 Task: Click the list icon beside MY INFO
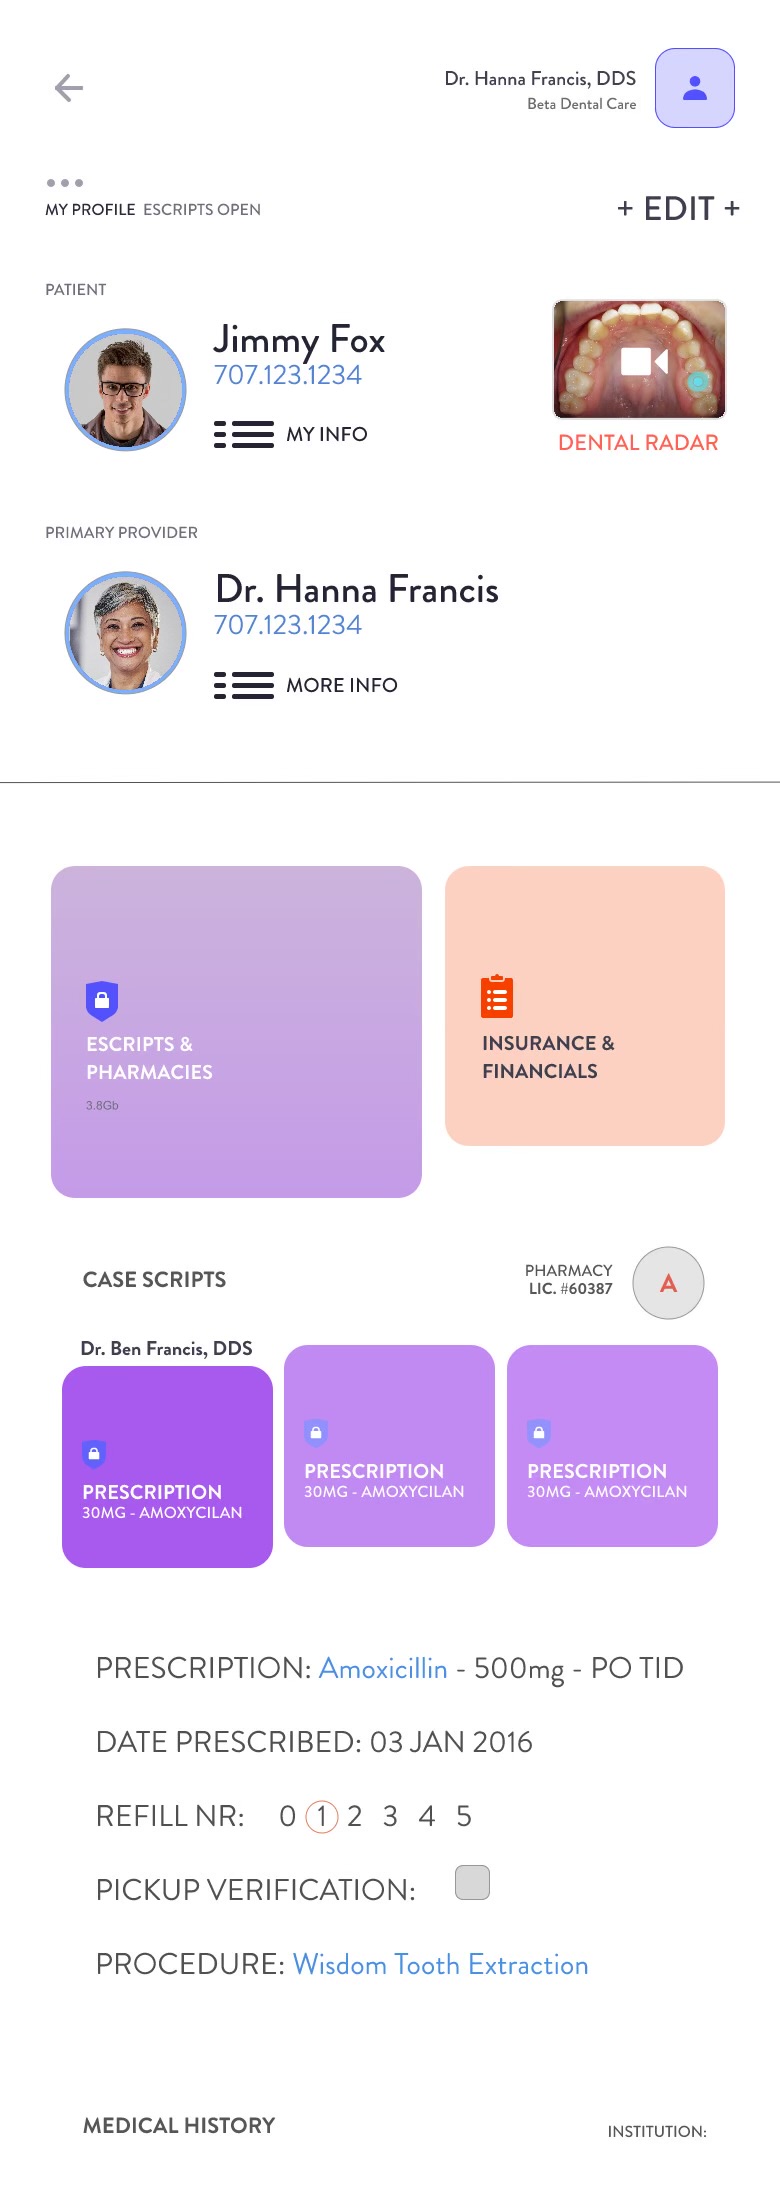244,435
